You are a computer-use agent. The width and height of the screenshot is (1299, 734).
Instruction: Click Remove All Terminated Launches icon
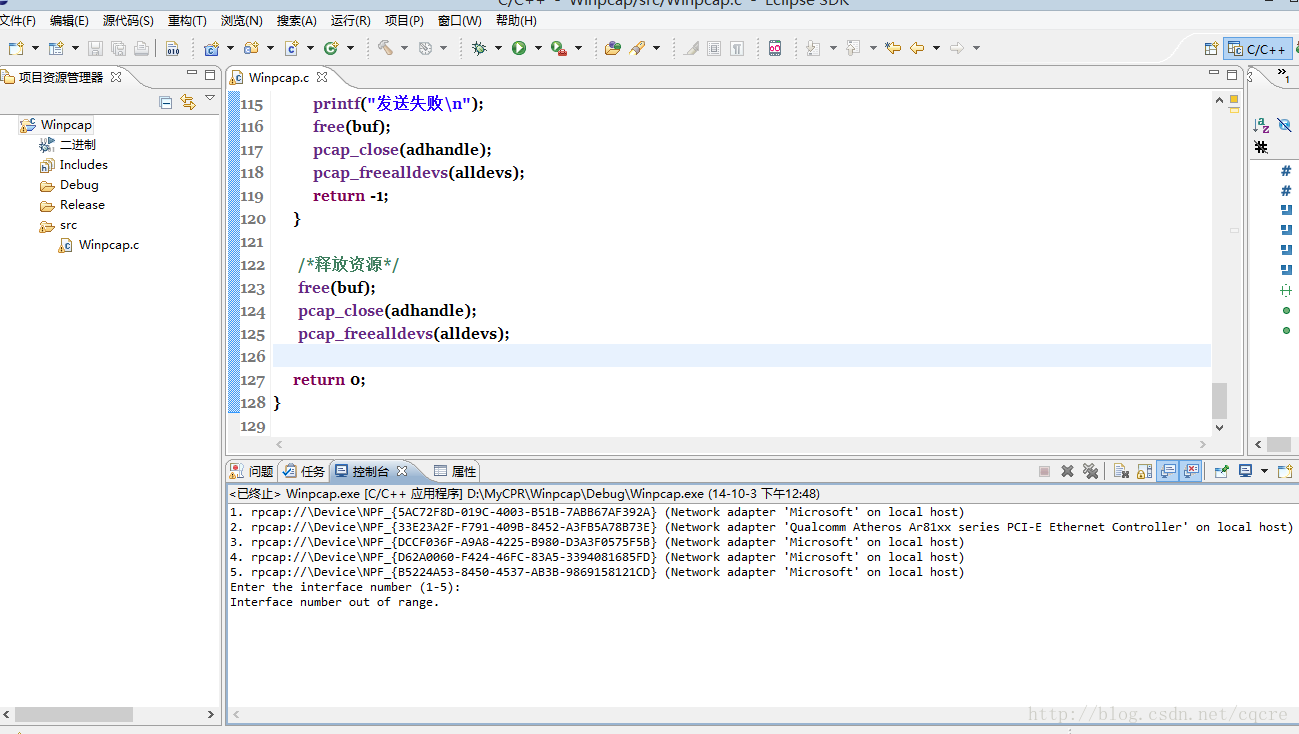[1090, 471]
